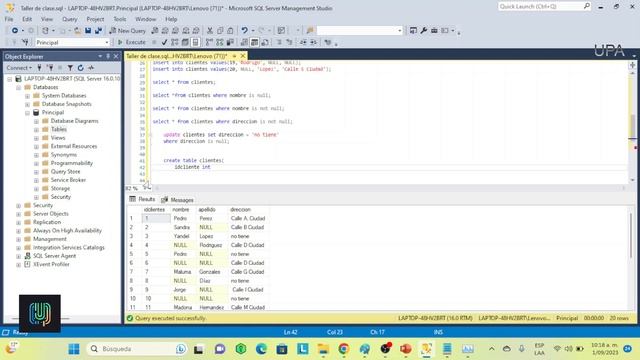Expand the Programmability folder node
640x360 pixels.
coord(36,163)
